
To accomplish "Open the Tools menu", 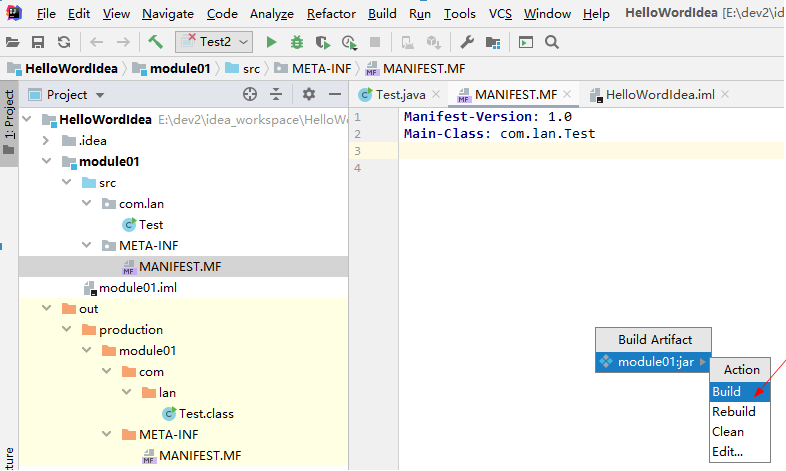I will pyautogui.click(x=459, y=14).
